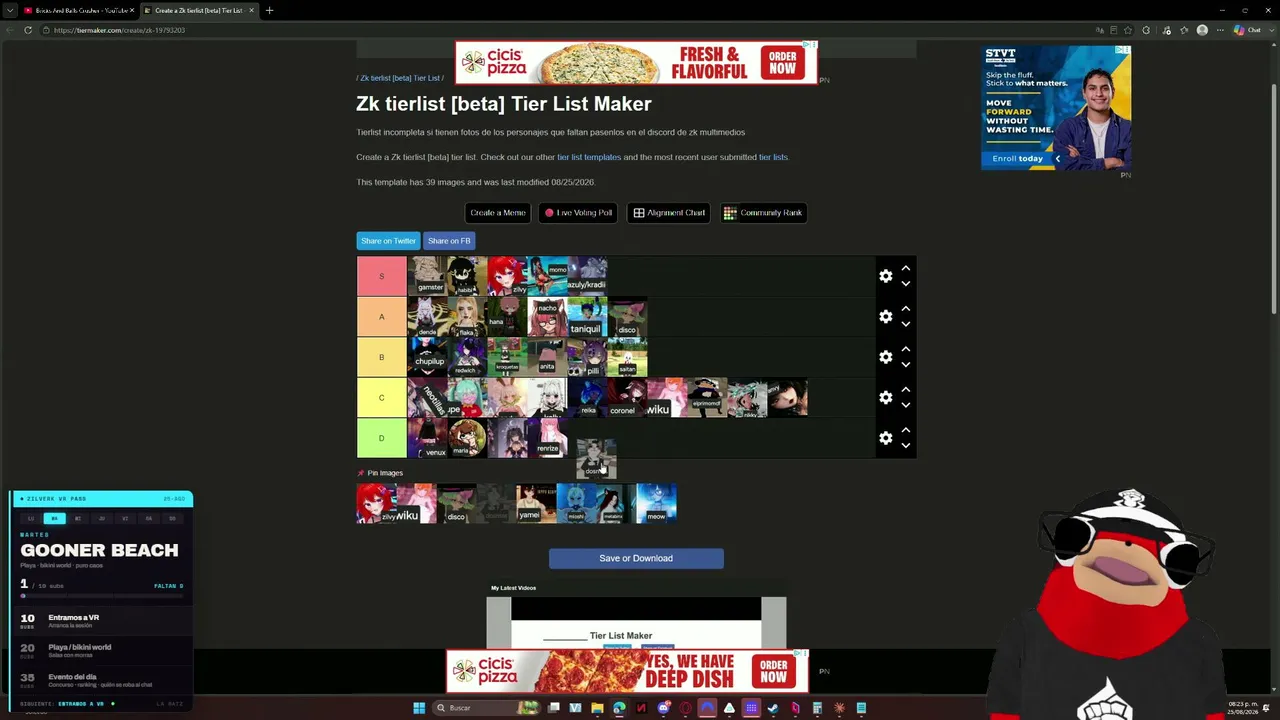1280x720 pixels.
Task: Open Windows Start menu
Action: pyautogui.click(x=419, y=708)
